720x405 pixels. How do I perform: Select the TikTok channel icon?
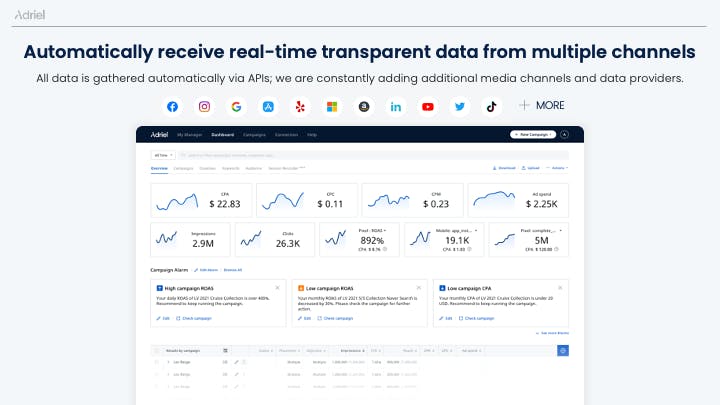click(491, 107)
